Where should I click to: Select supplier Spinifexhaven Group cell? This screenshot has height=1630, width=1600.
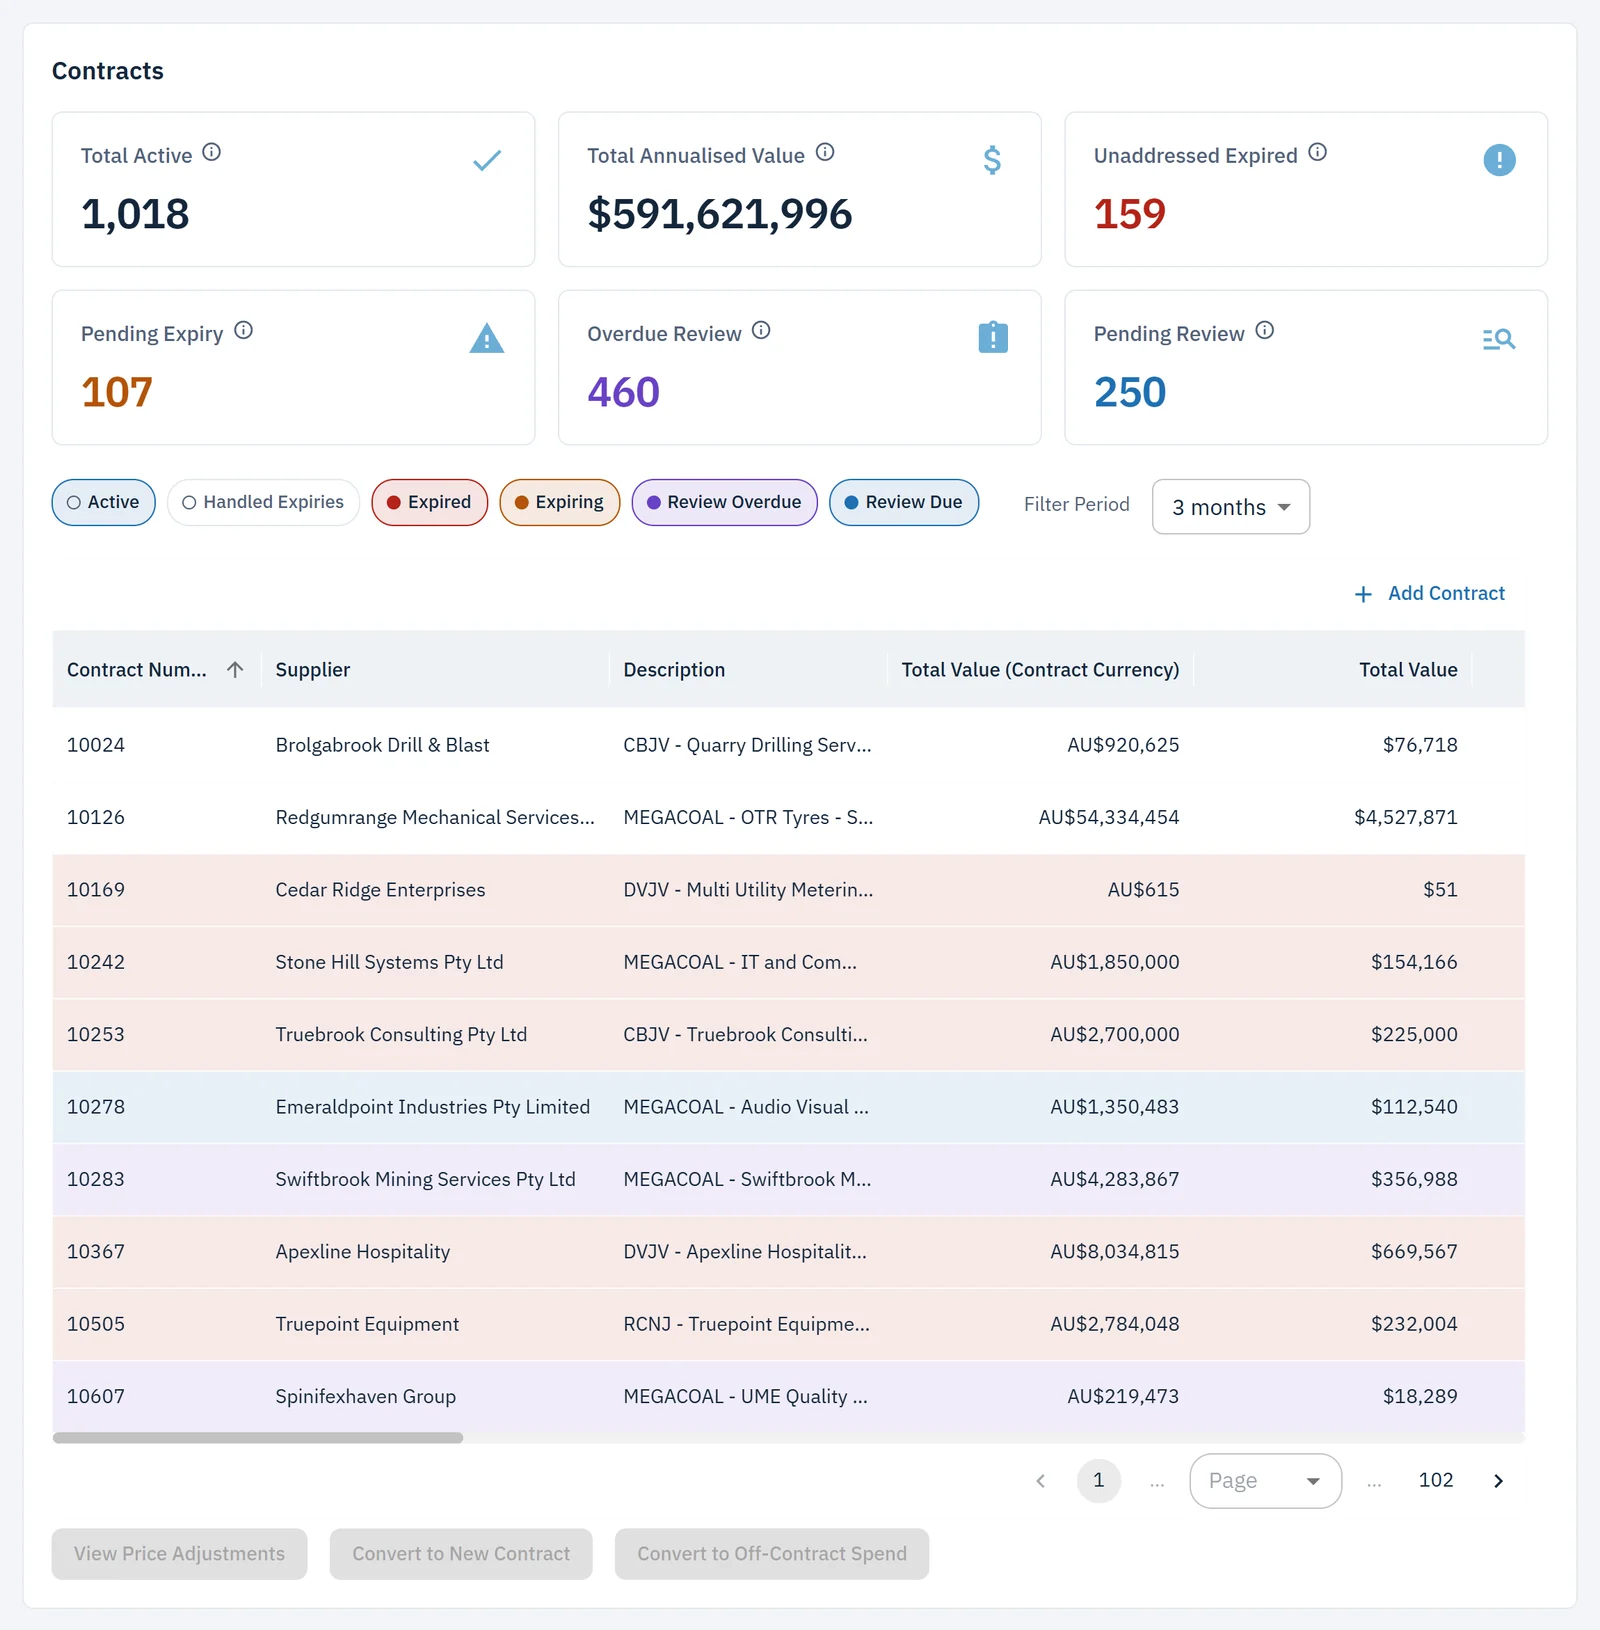click(x=366, y=1397)
